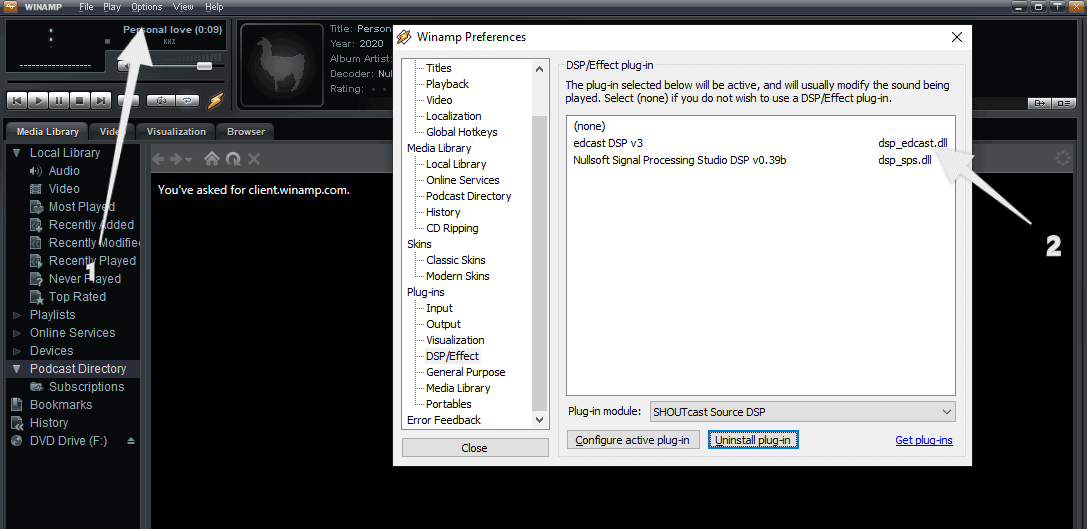Close the Winamp Preferences window X

click(957, 37)
